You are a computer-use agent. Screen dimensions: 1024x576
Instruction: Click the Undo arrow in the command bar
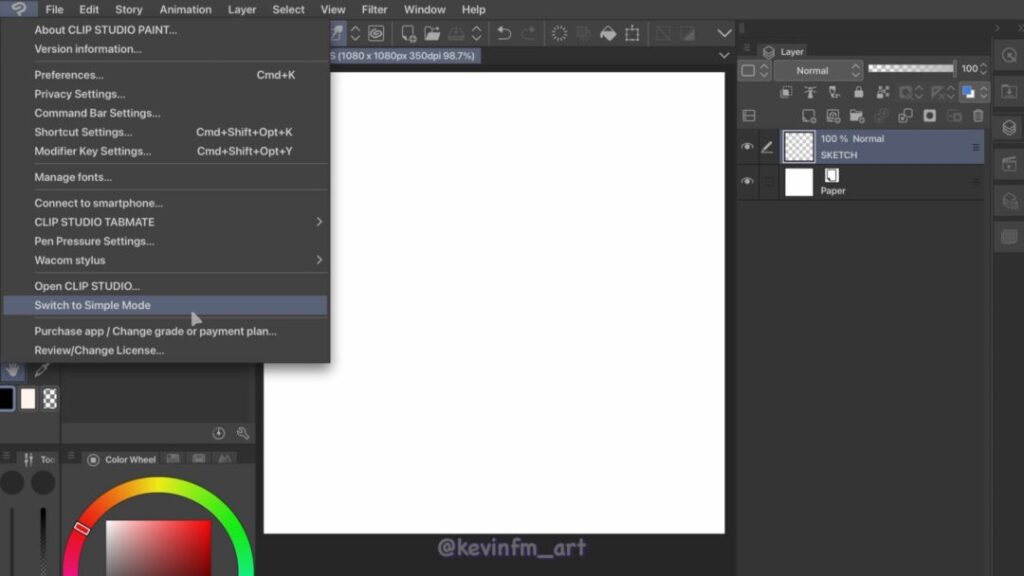tap(504, 34)
